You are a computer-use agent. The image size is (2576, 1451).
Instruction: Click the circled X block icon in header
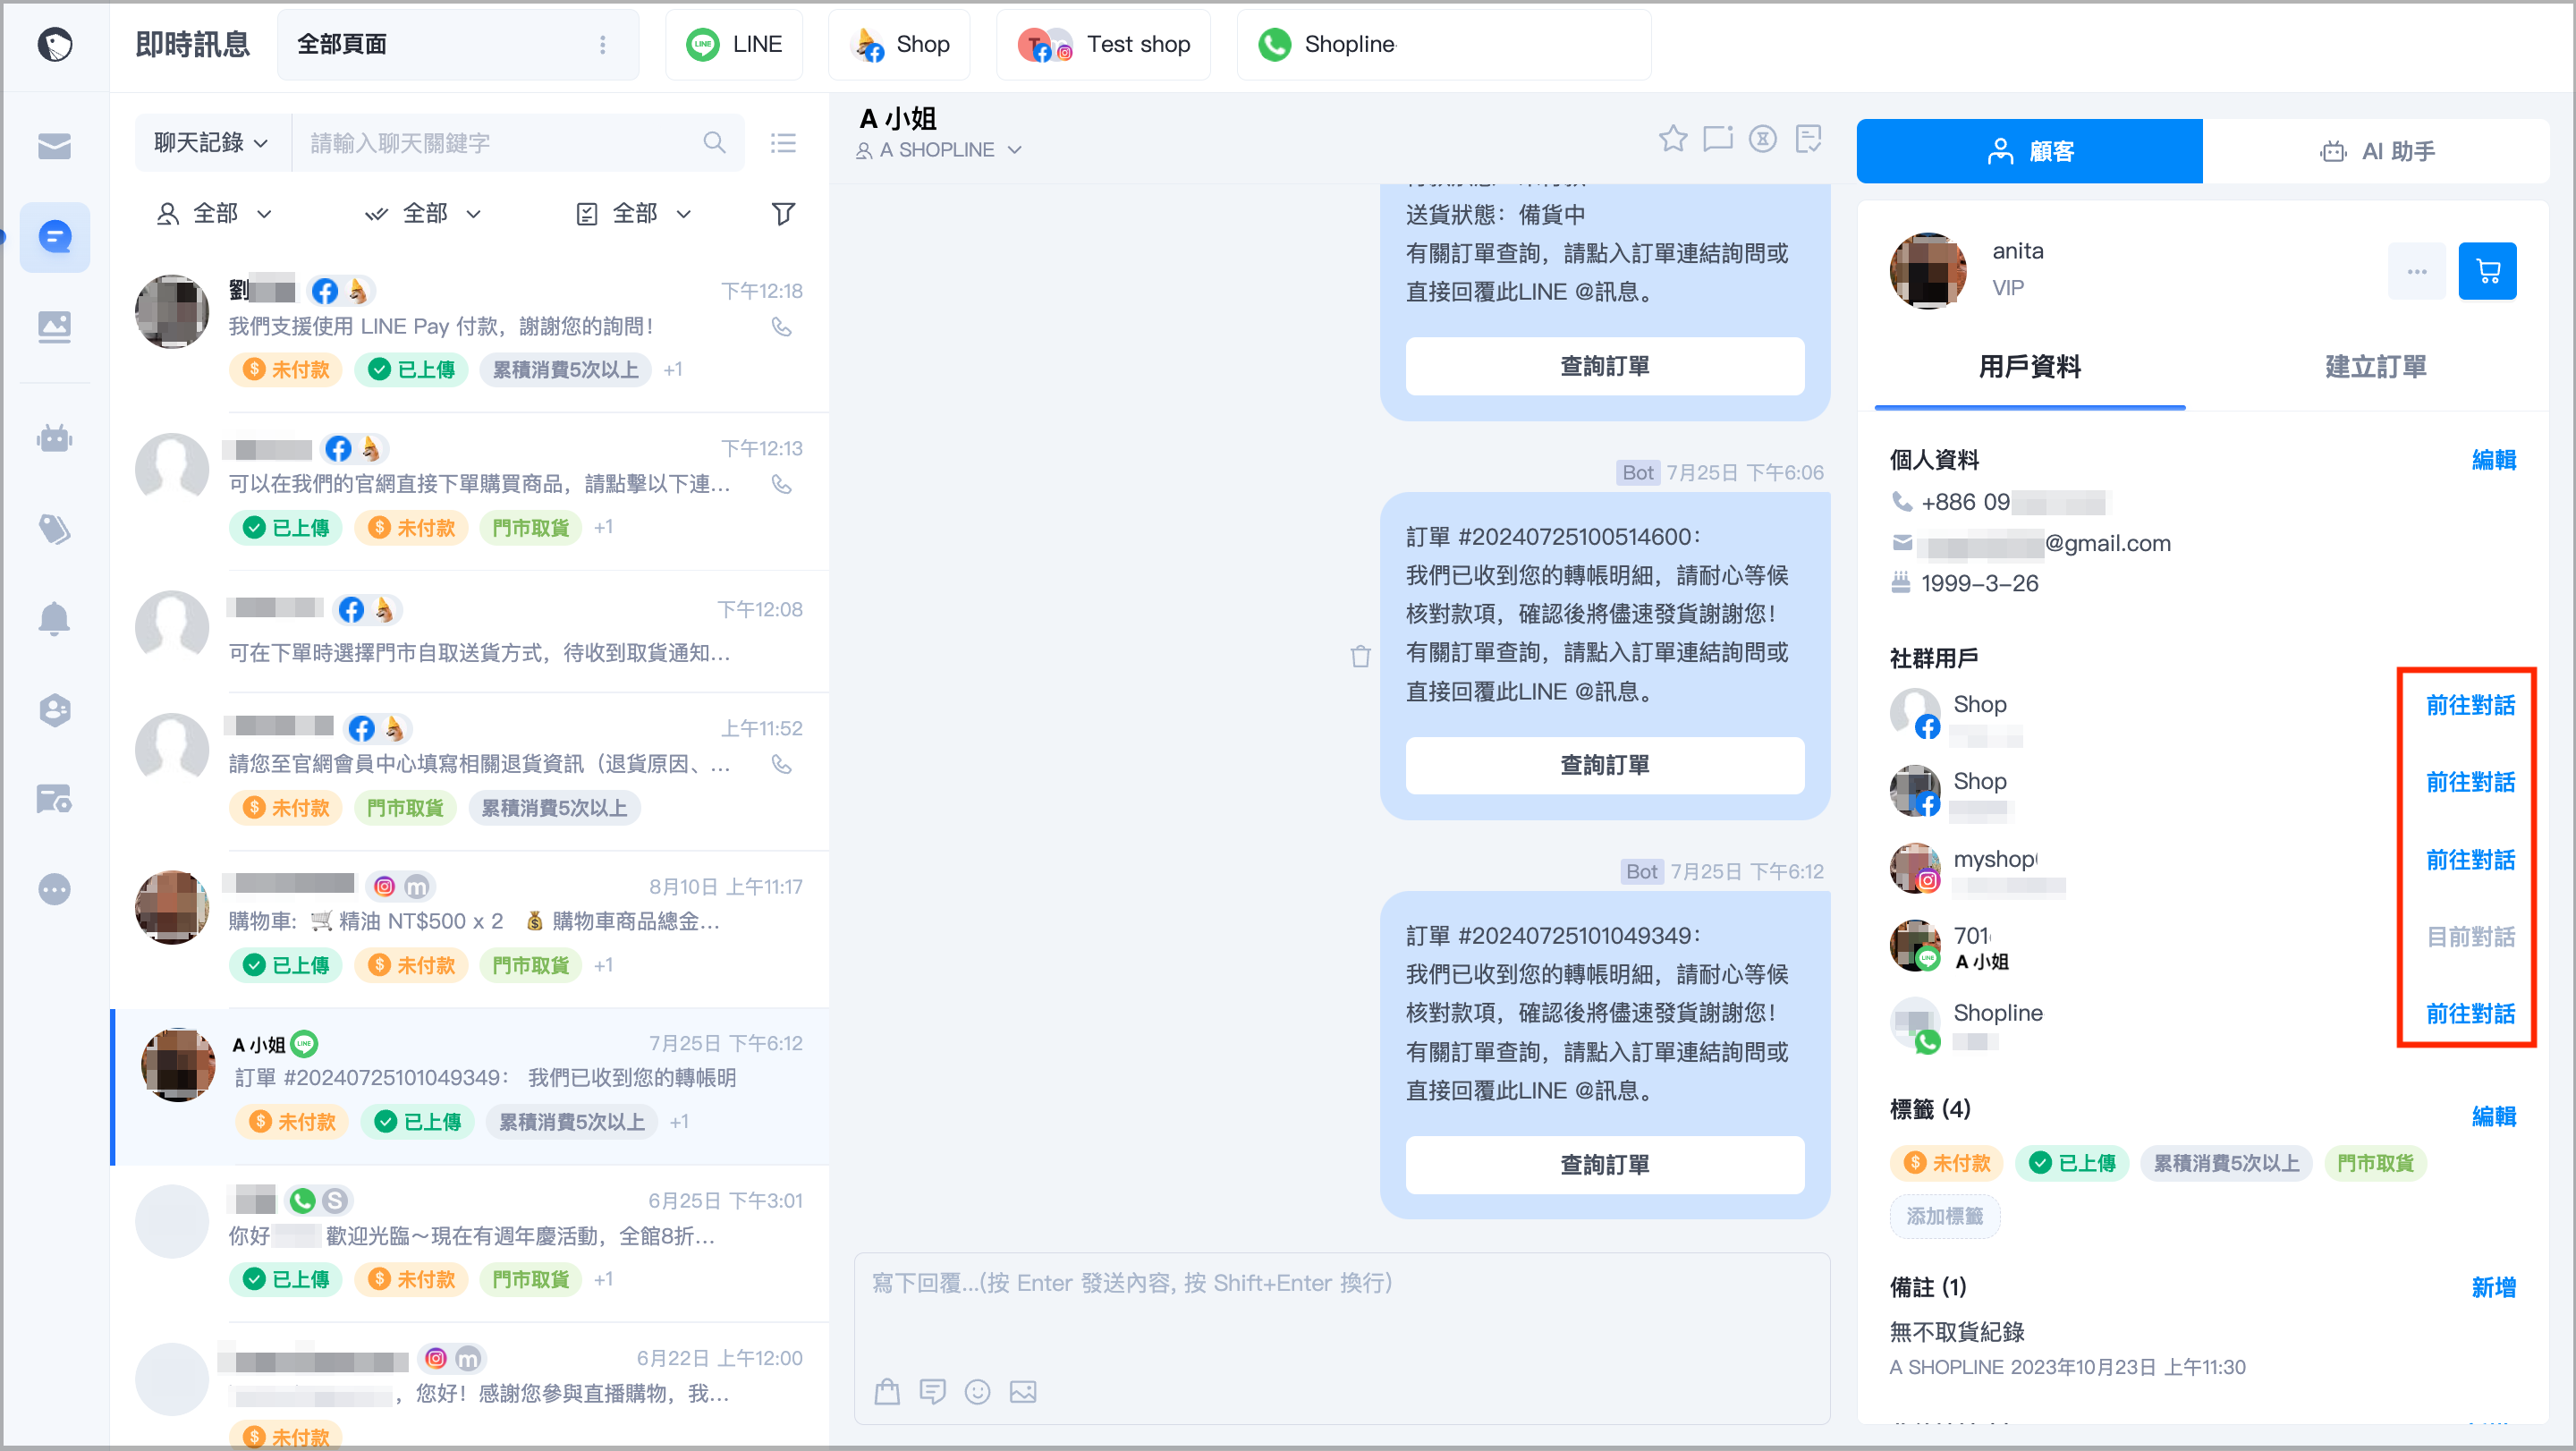(1762, 138)
